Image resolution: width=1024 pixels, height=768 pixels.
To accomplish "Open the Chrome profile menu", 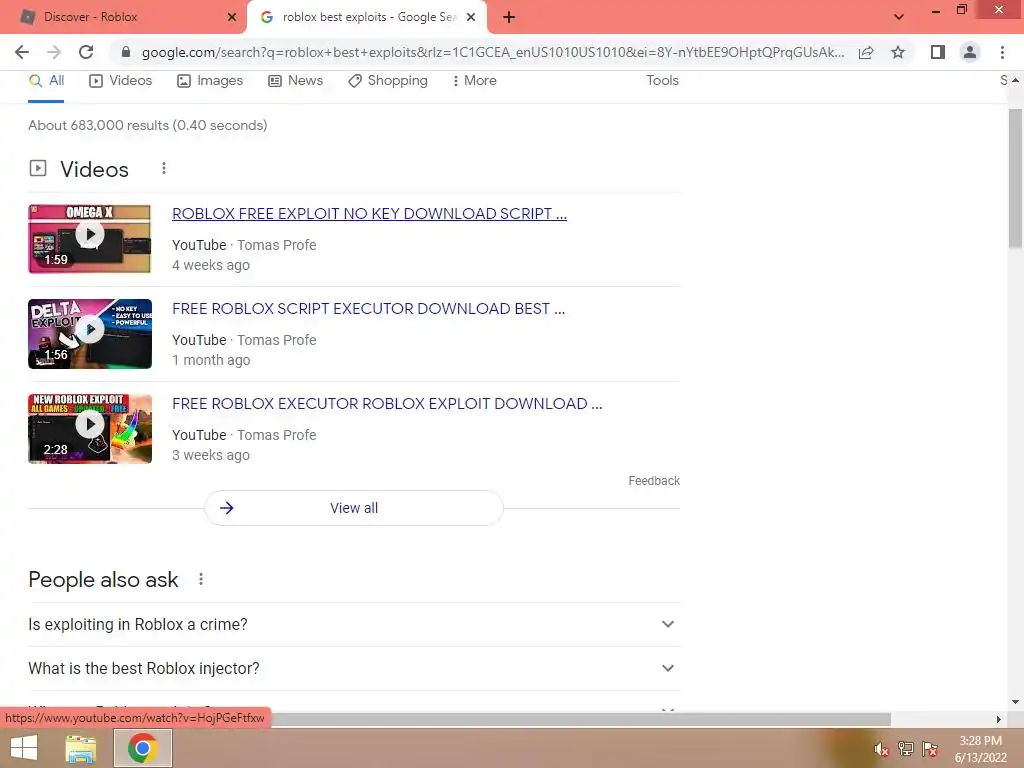I will (970, 52).
